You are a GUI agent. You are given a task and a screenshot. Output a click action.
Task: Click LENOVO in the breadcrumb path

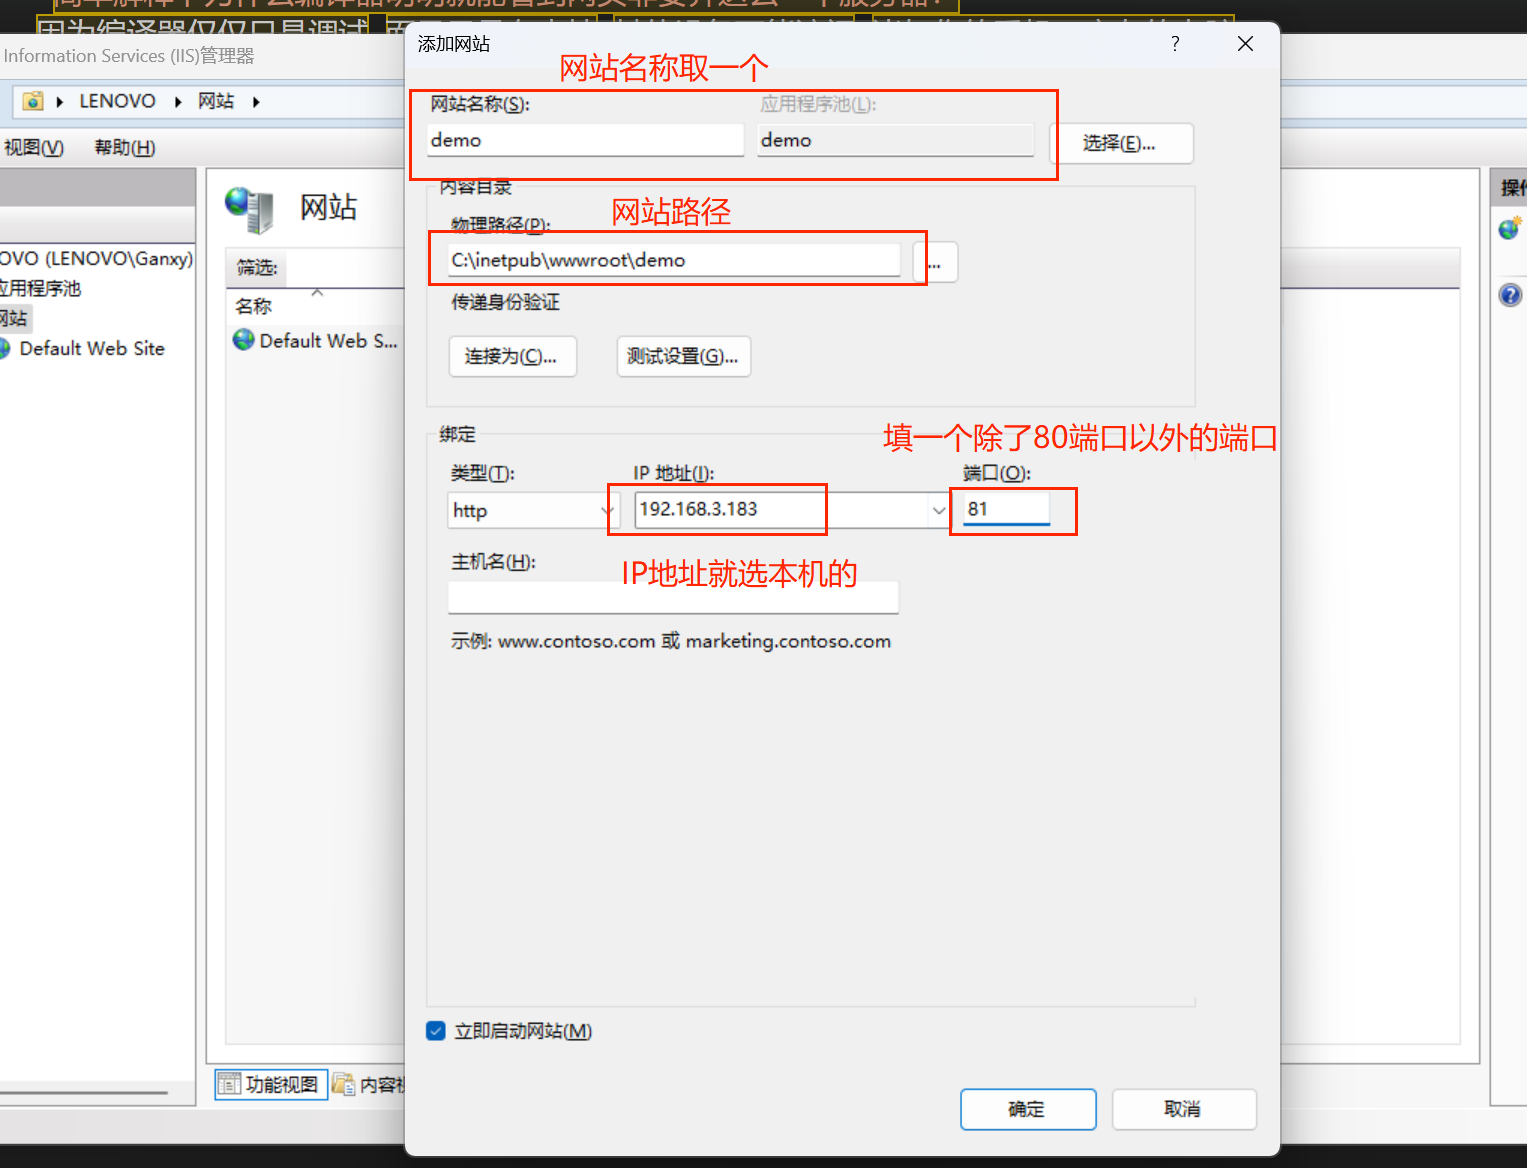click(118, 101)
